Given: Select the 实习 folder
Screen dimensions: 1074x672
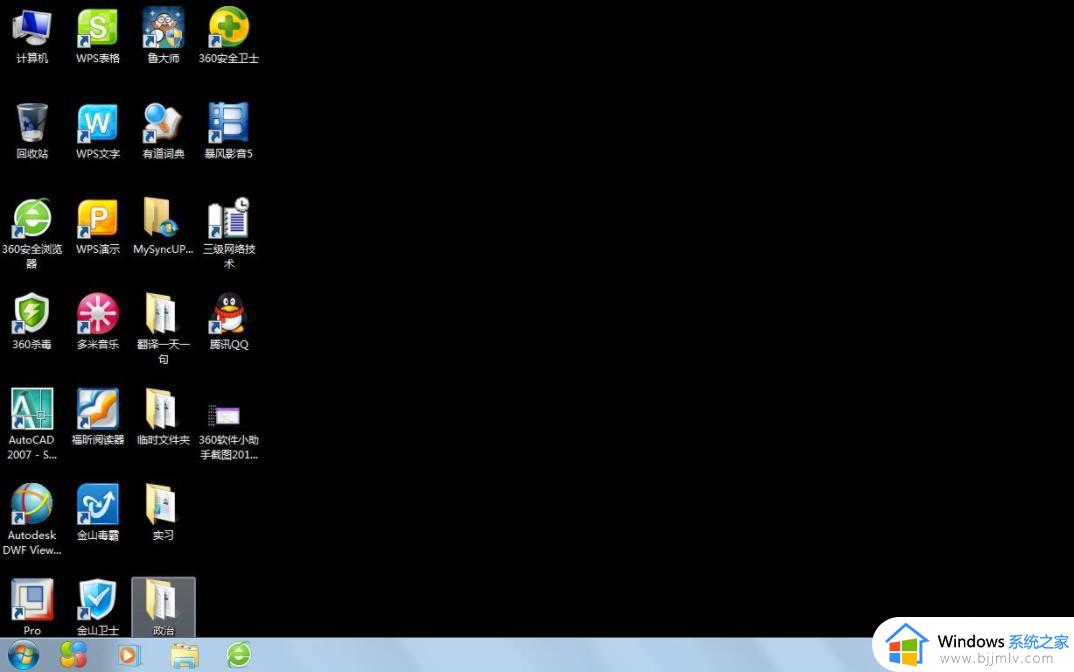Looking at the screenshot, I should pyautogui.click(x=163, y=512).
